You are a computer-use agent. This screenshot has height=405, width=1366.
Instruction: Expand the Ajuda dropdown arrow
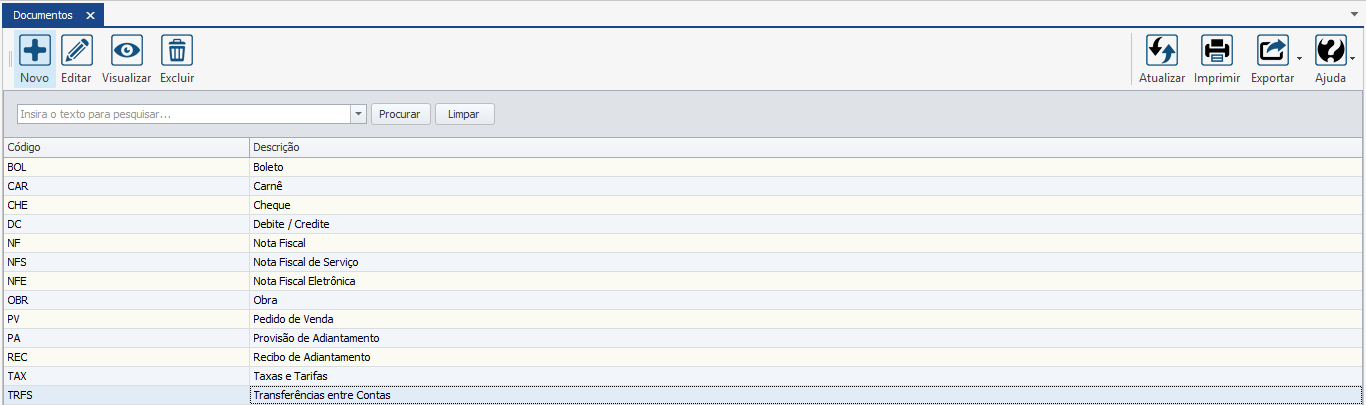click(x=1353, y=59)
